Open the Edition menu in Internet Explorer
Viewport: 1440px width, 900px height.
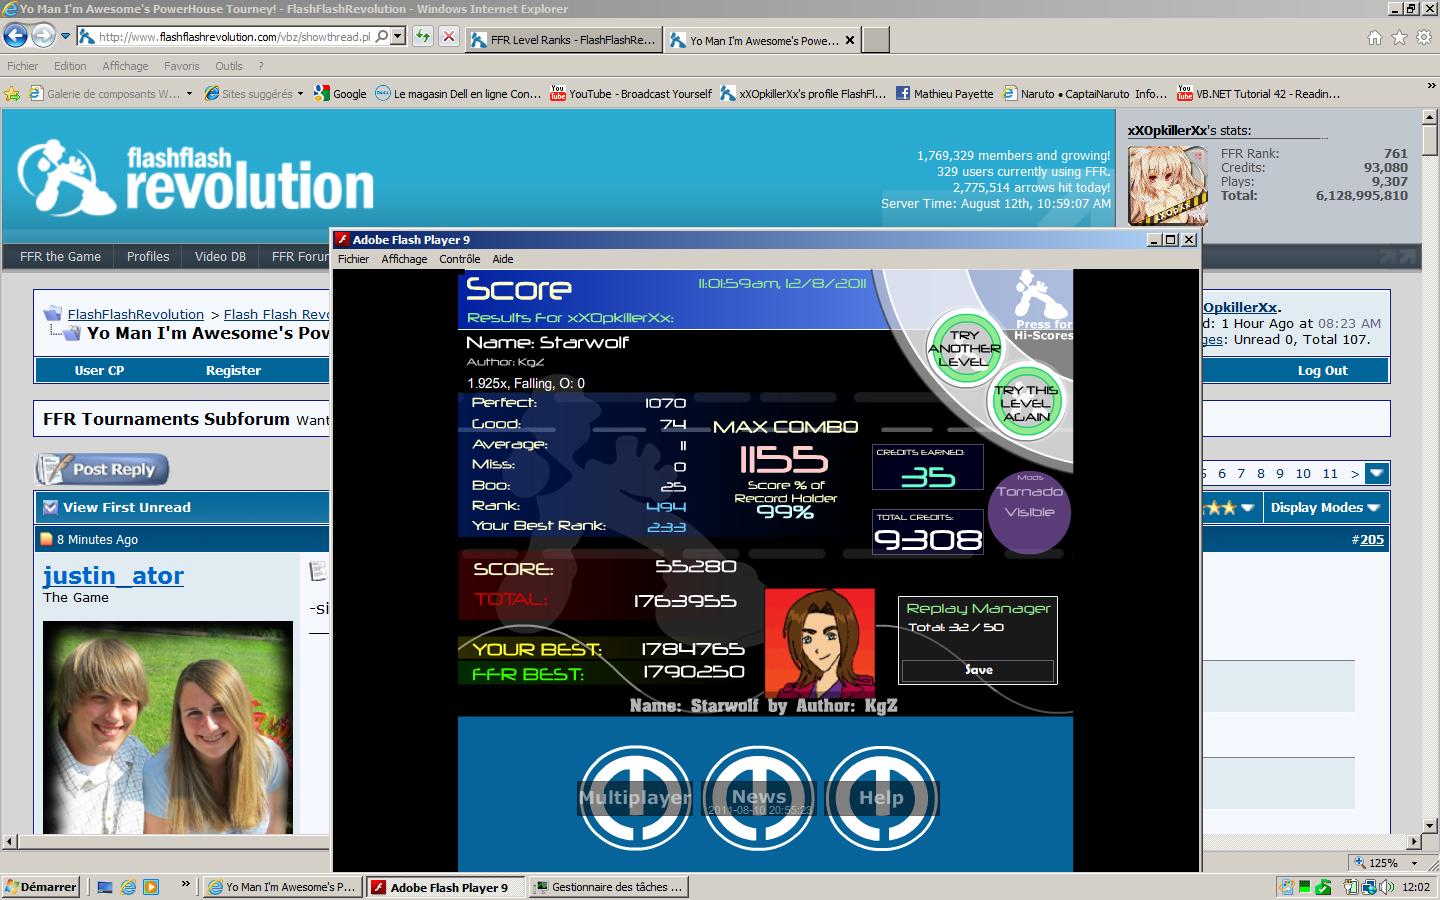(70, 66)
